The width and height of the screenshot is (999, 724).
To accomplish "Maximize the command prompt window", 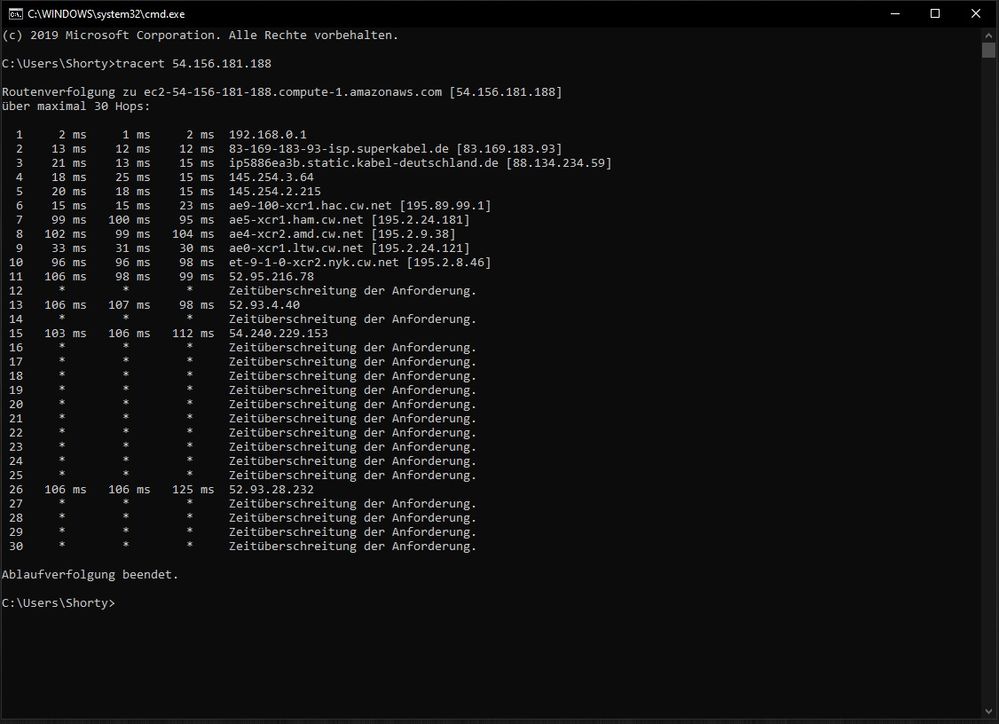I will click(935, 13).
